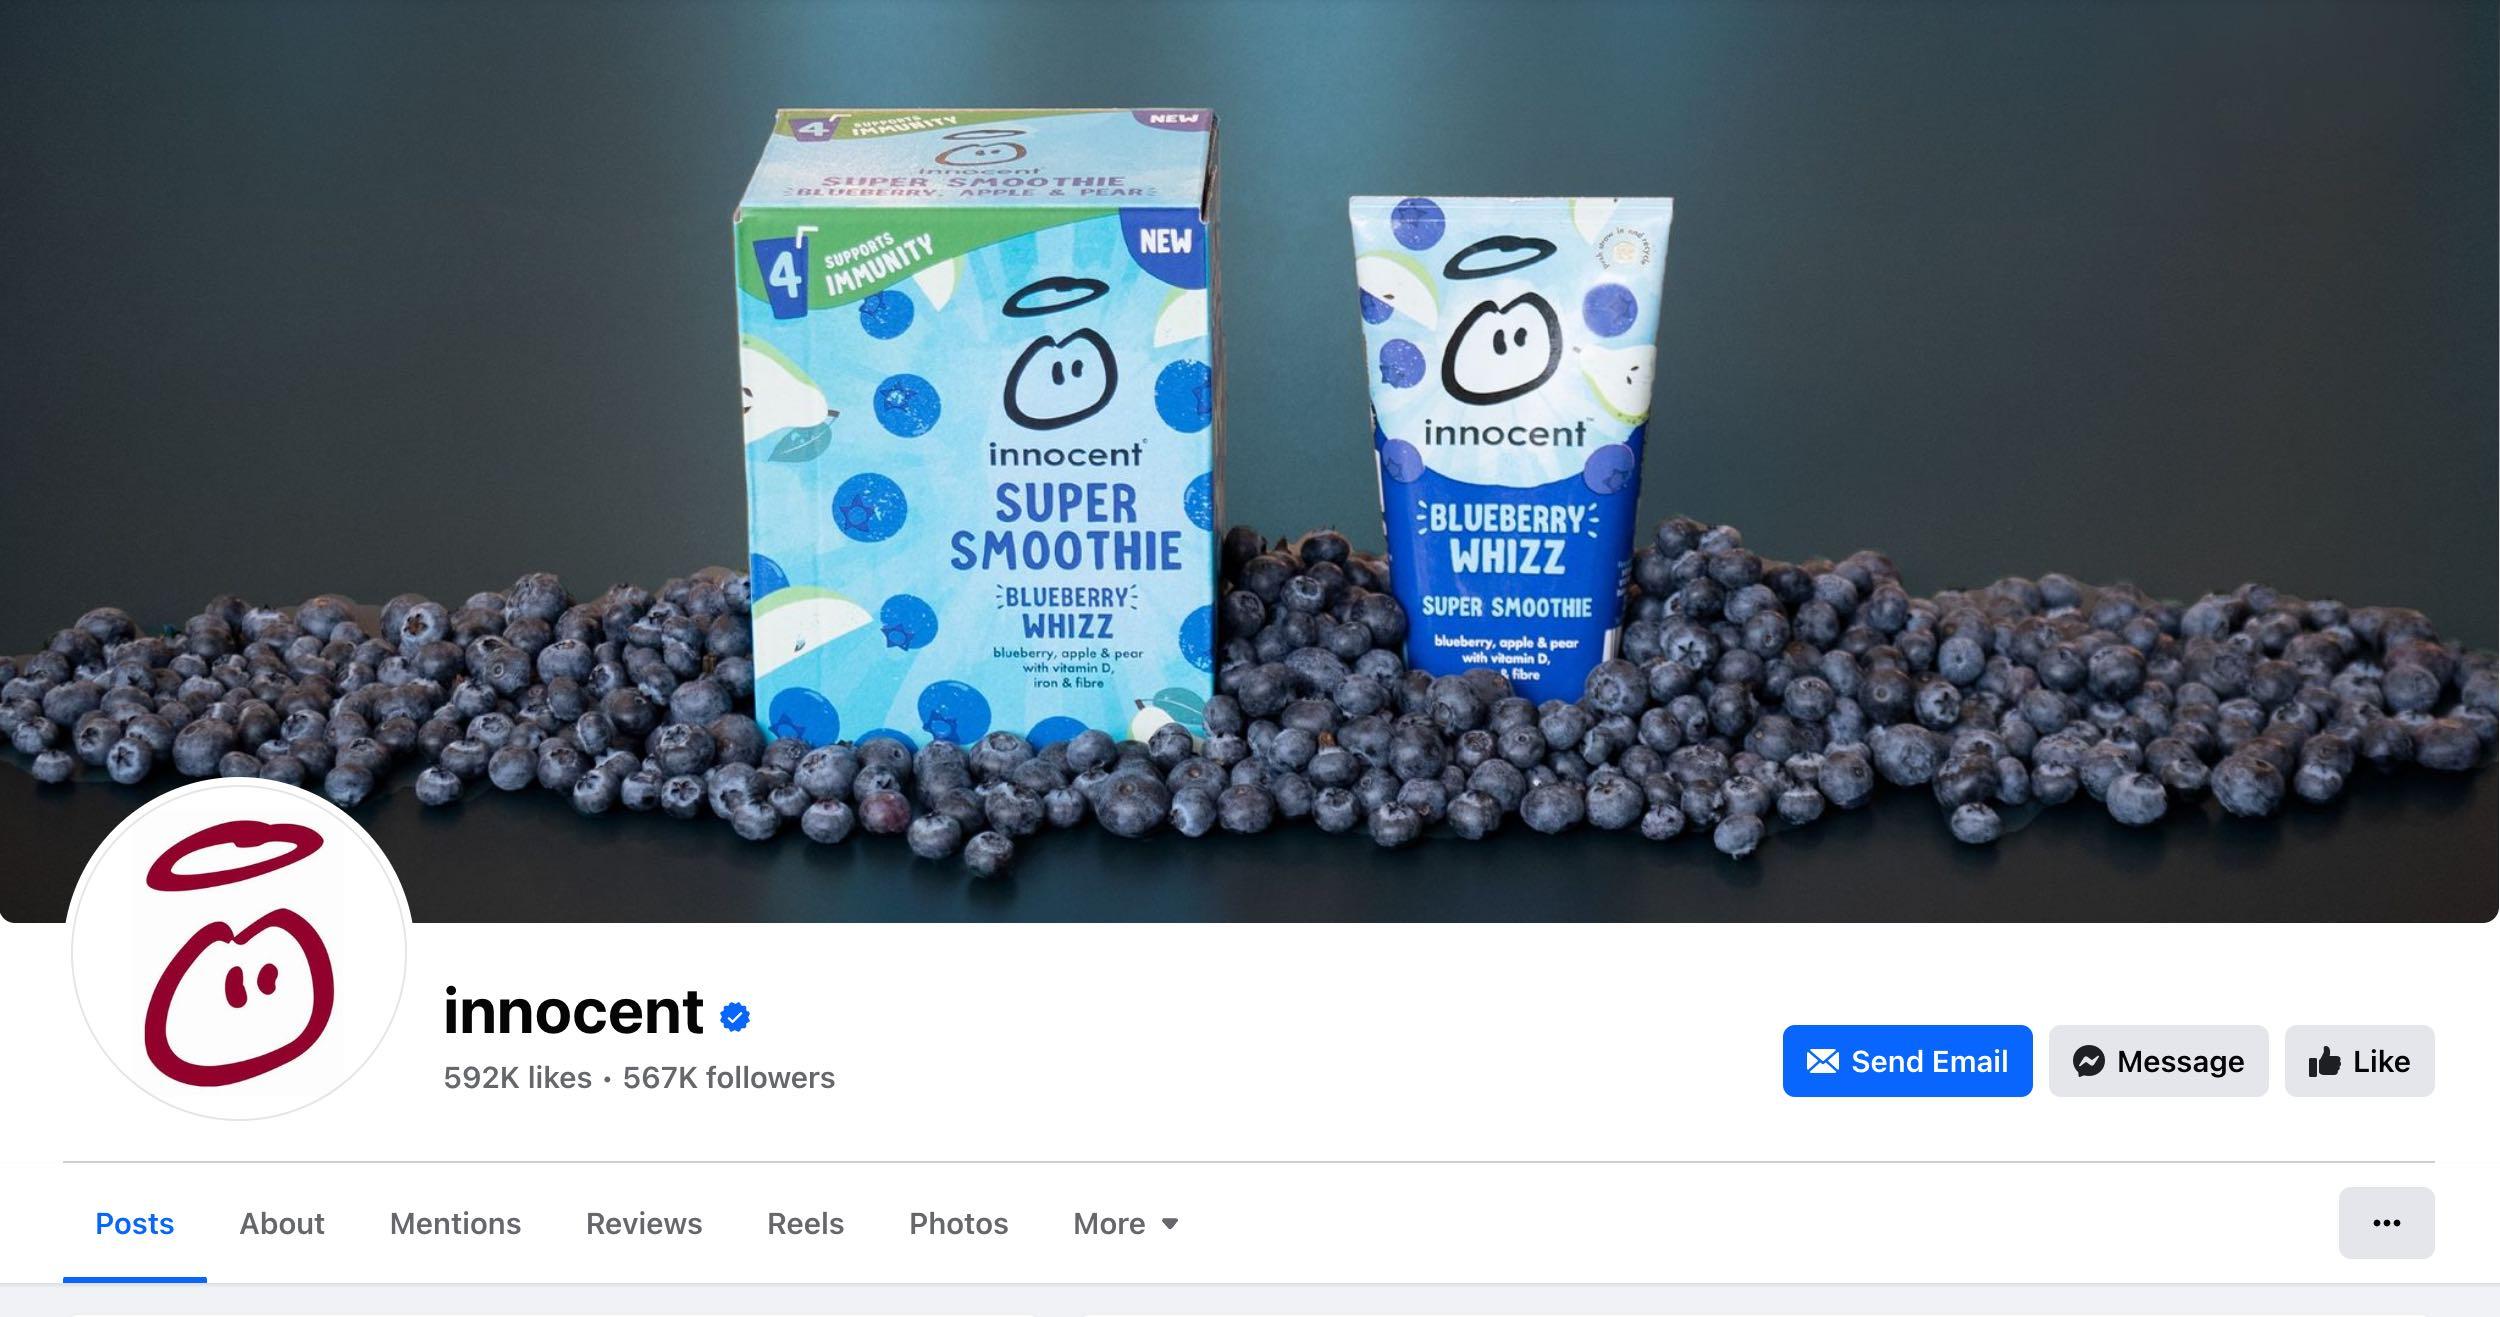Click the thumbs-up icon to like page
The height and width of the screenshot is (1317, 2500).
(2324, 1061)
